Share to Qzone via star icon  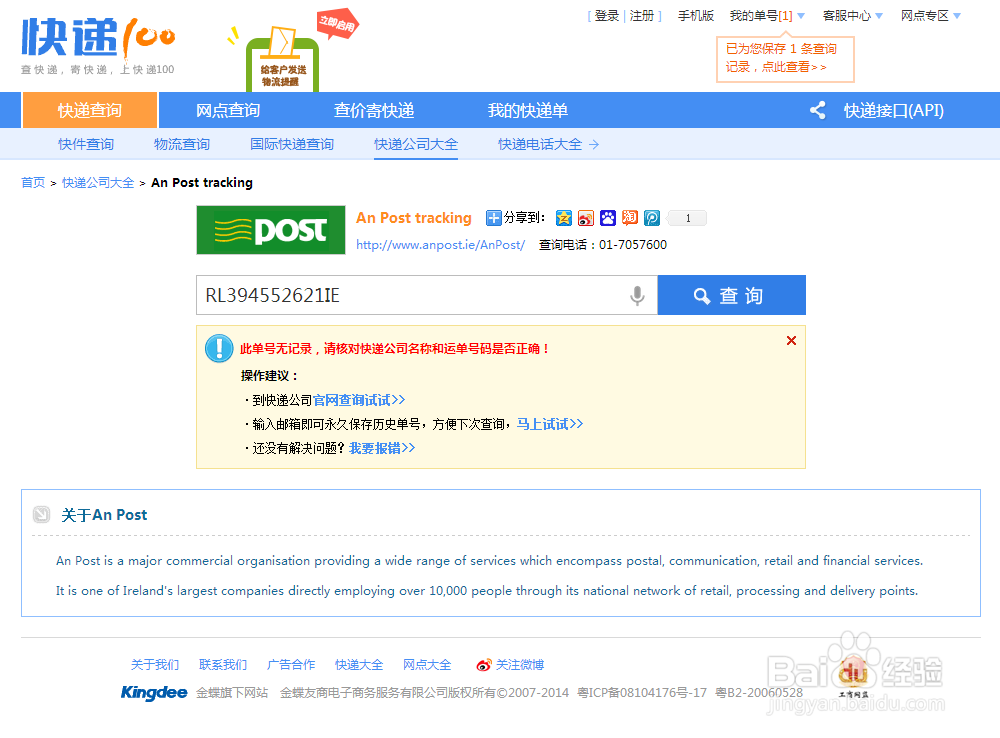(x=563, y=217)
